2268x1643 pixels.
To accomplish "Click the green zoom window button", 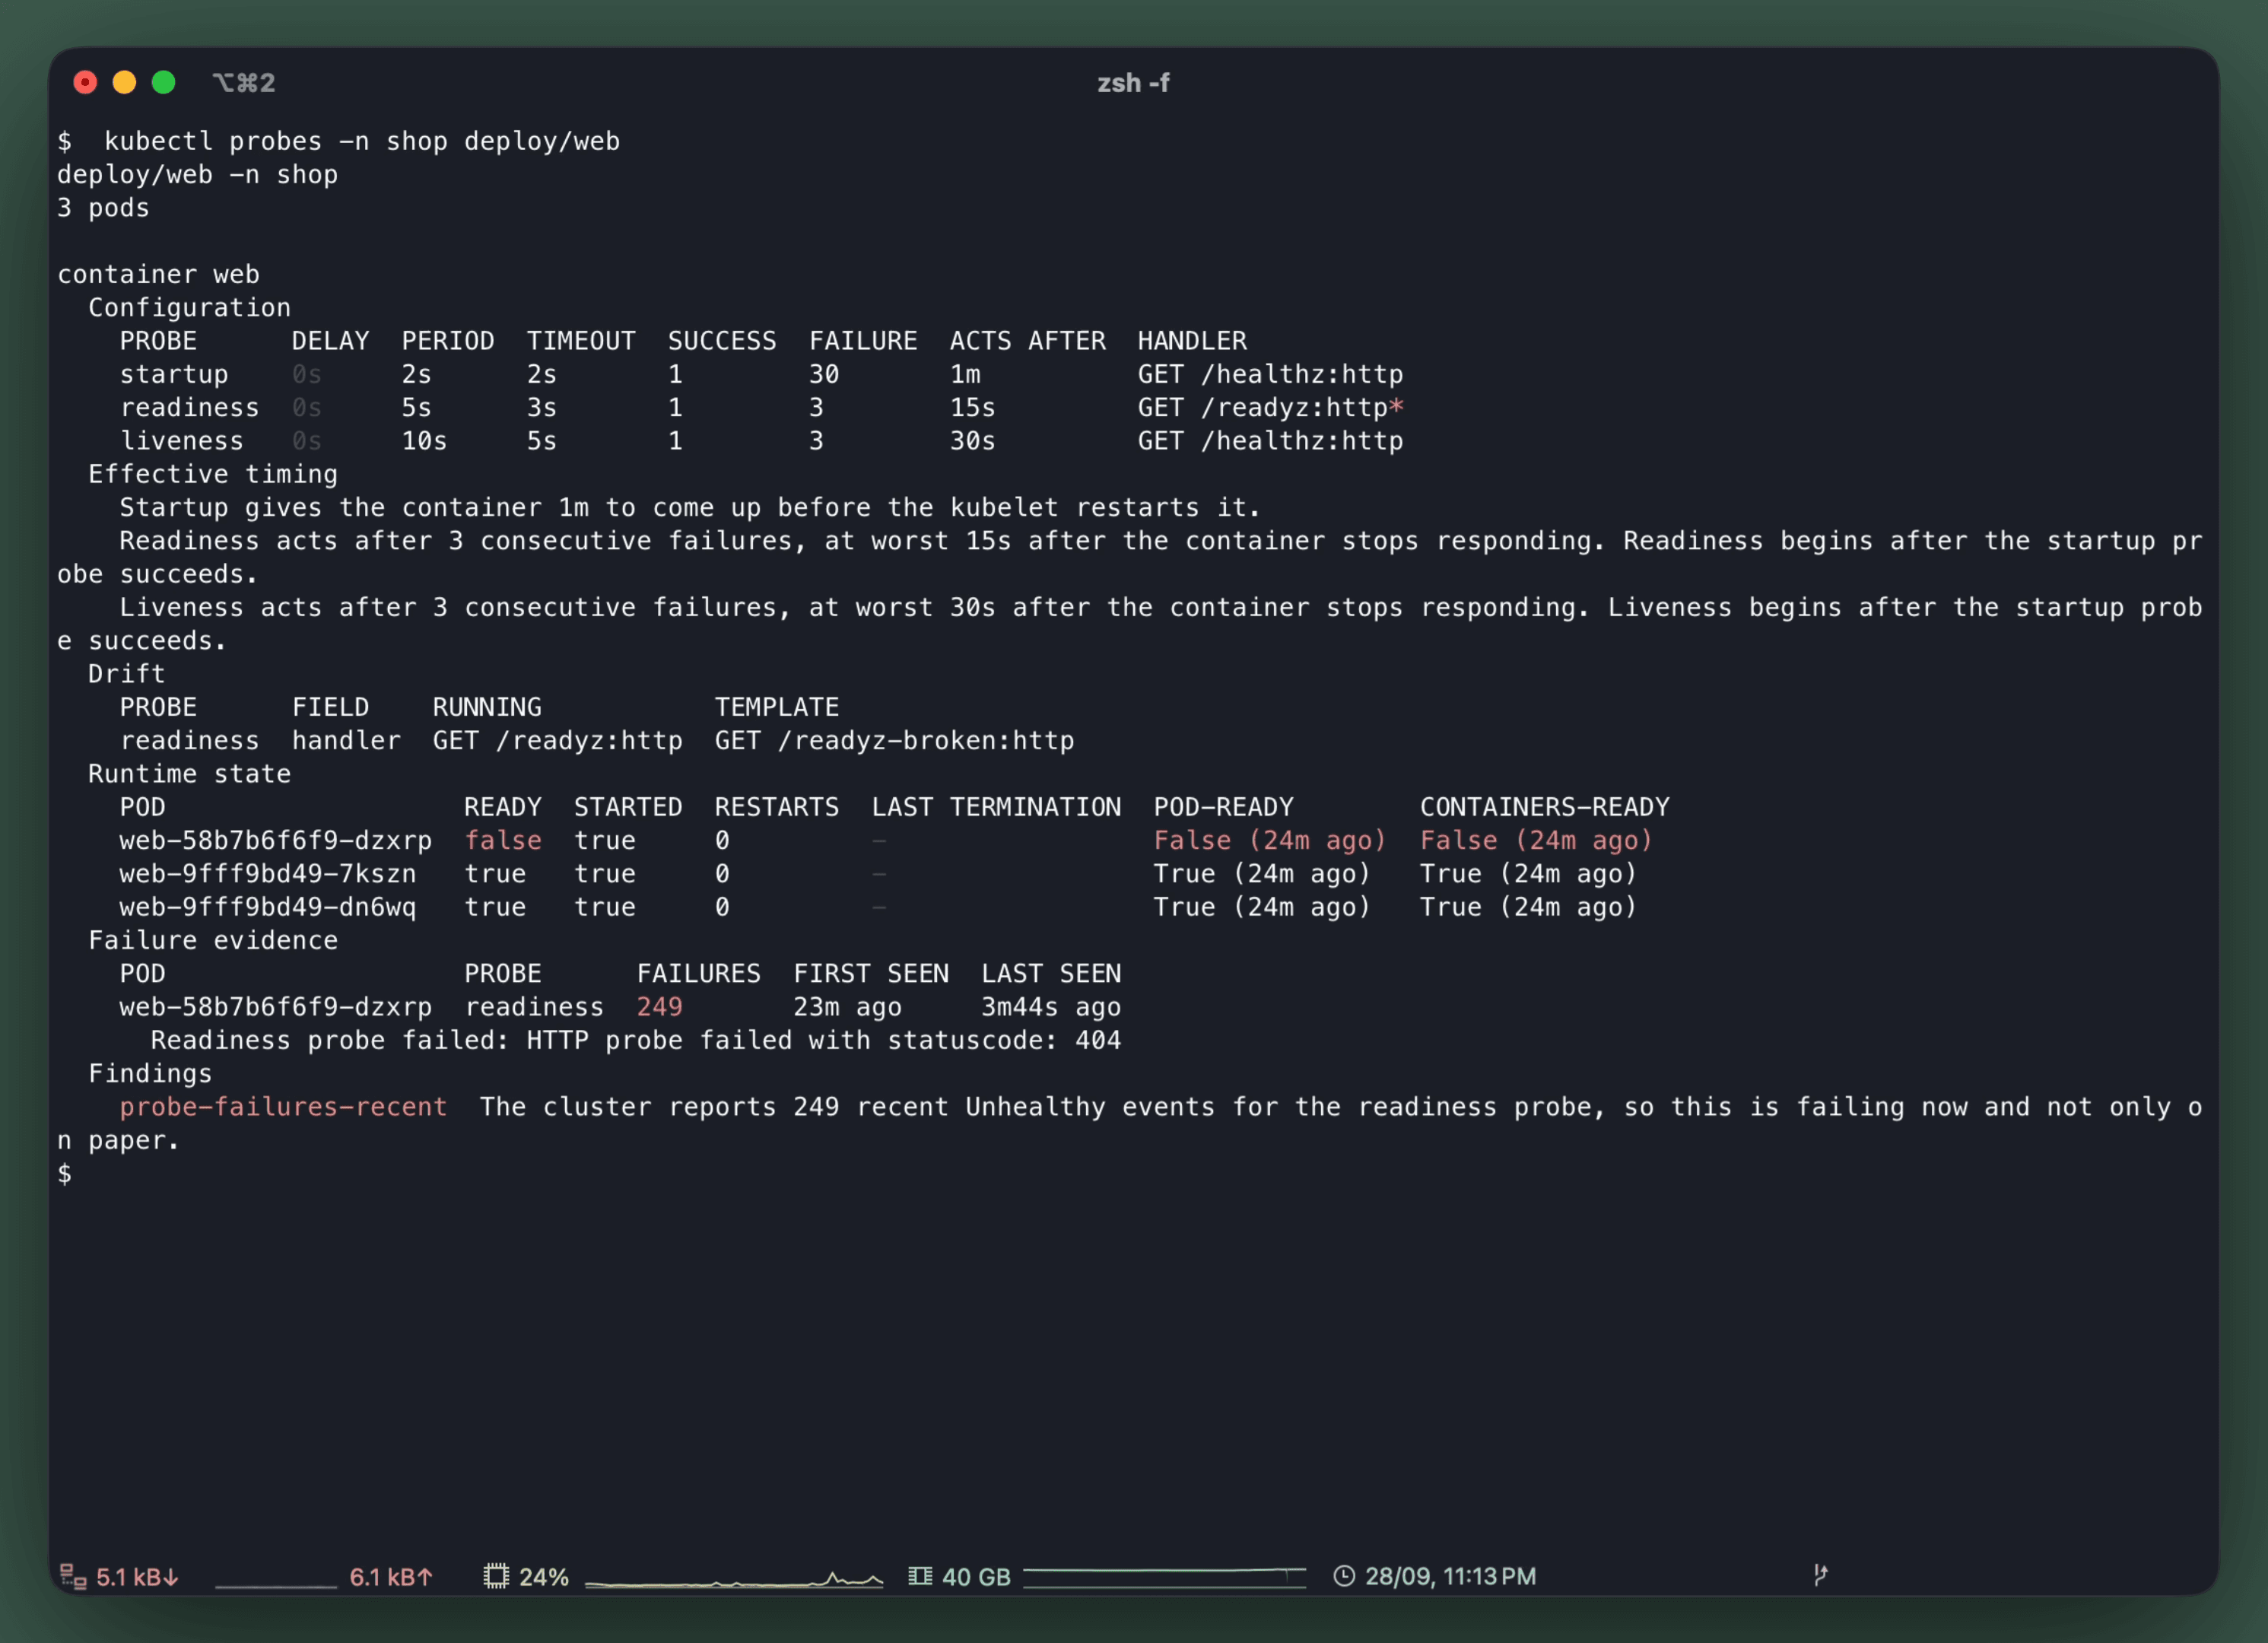I will pos(163,82).
